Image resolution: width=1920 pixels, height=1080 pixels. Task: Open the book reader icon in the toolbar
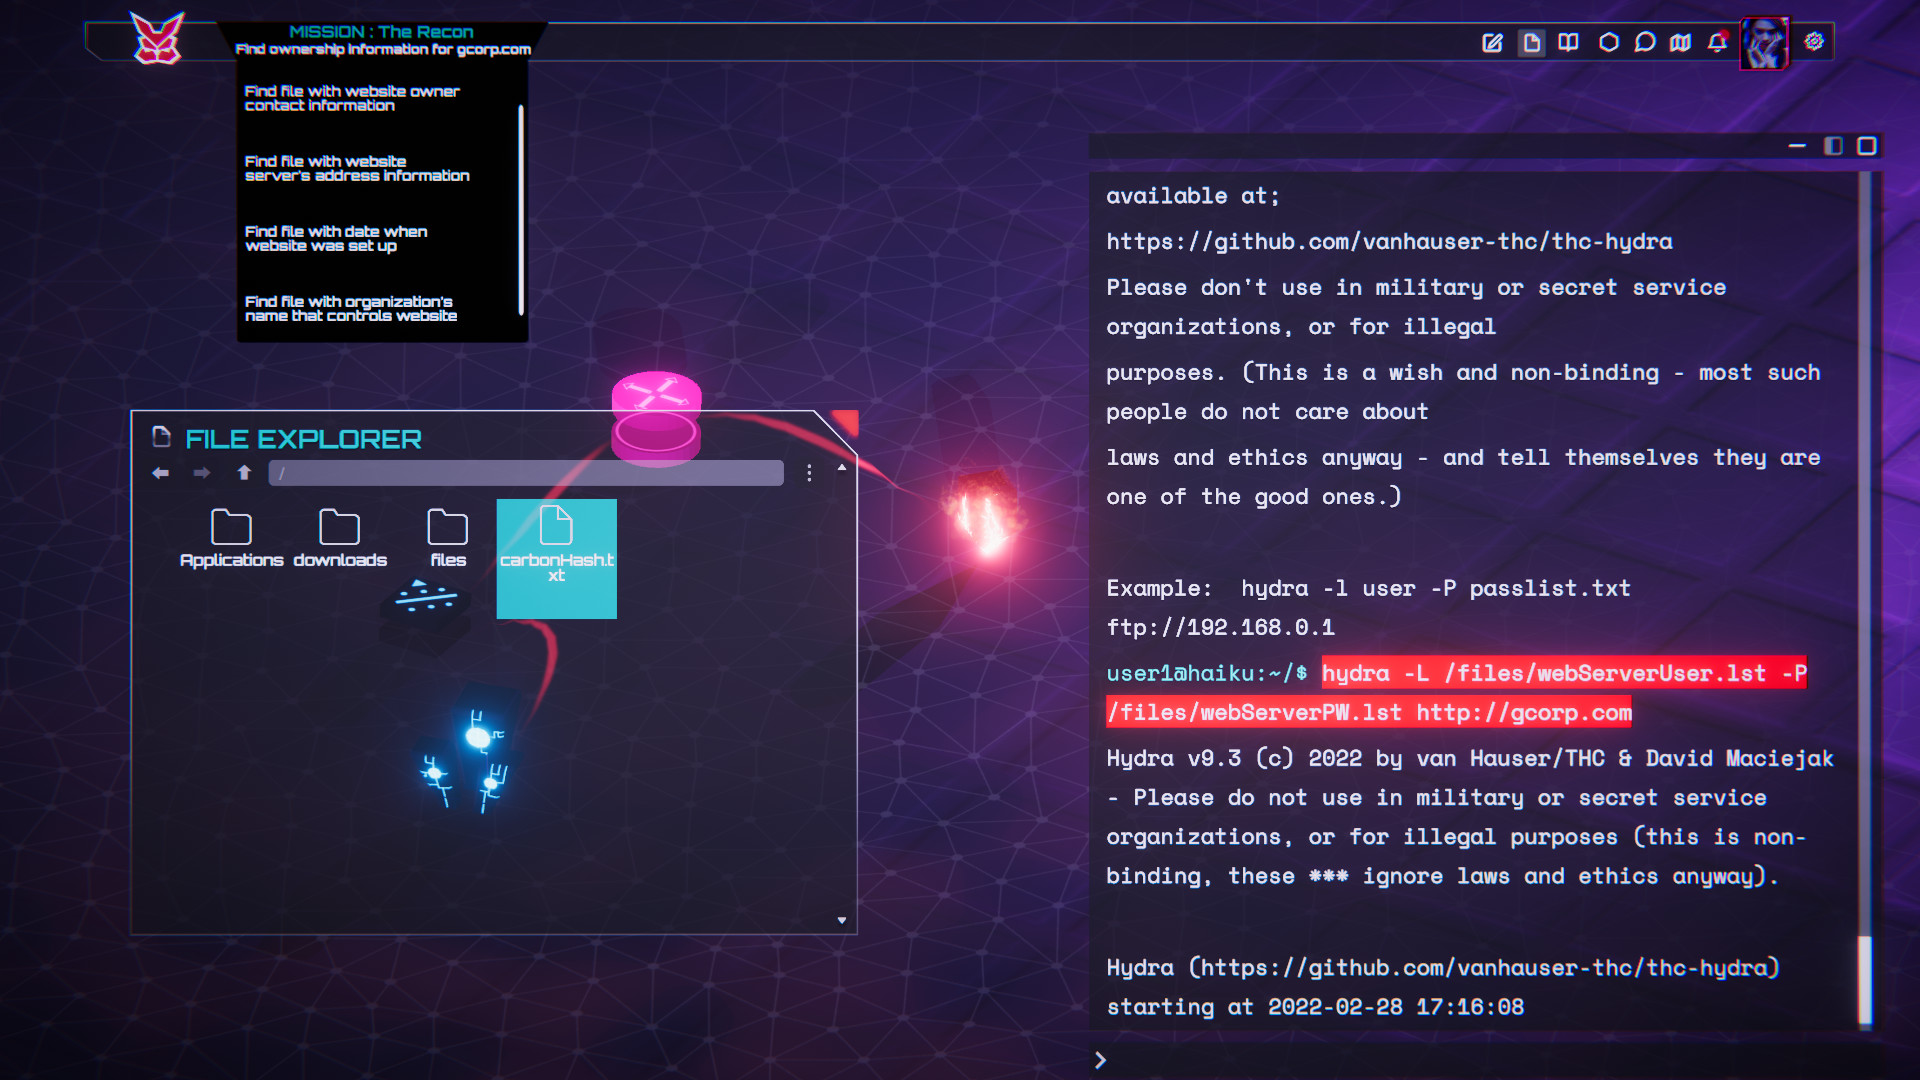(1568, 43)
